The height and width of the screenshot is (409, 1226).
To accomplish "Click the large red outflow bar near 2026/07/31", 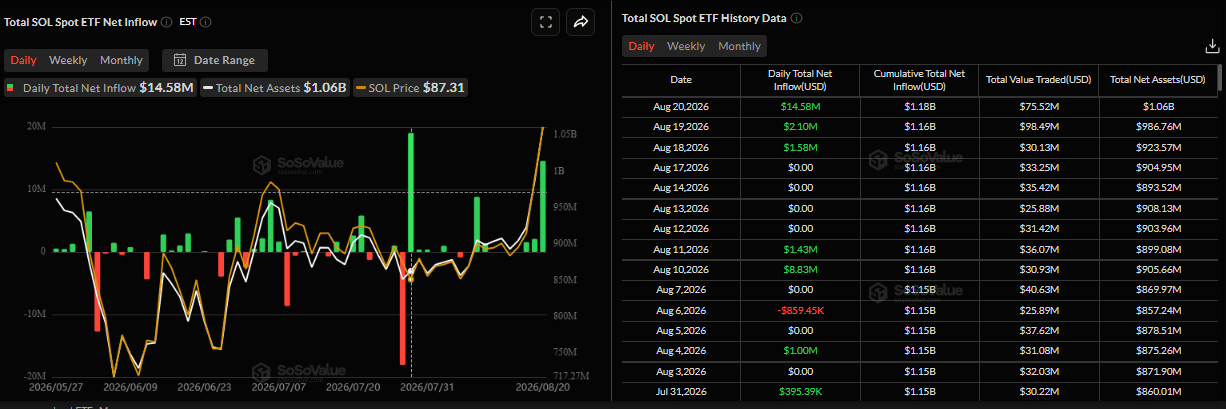I will pos(403,308).
